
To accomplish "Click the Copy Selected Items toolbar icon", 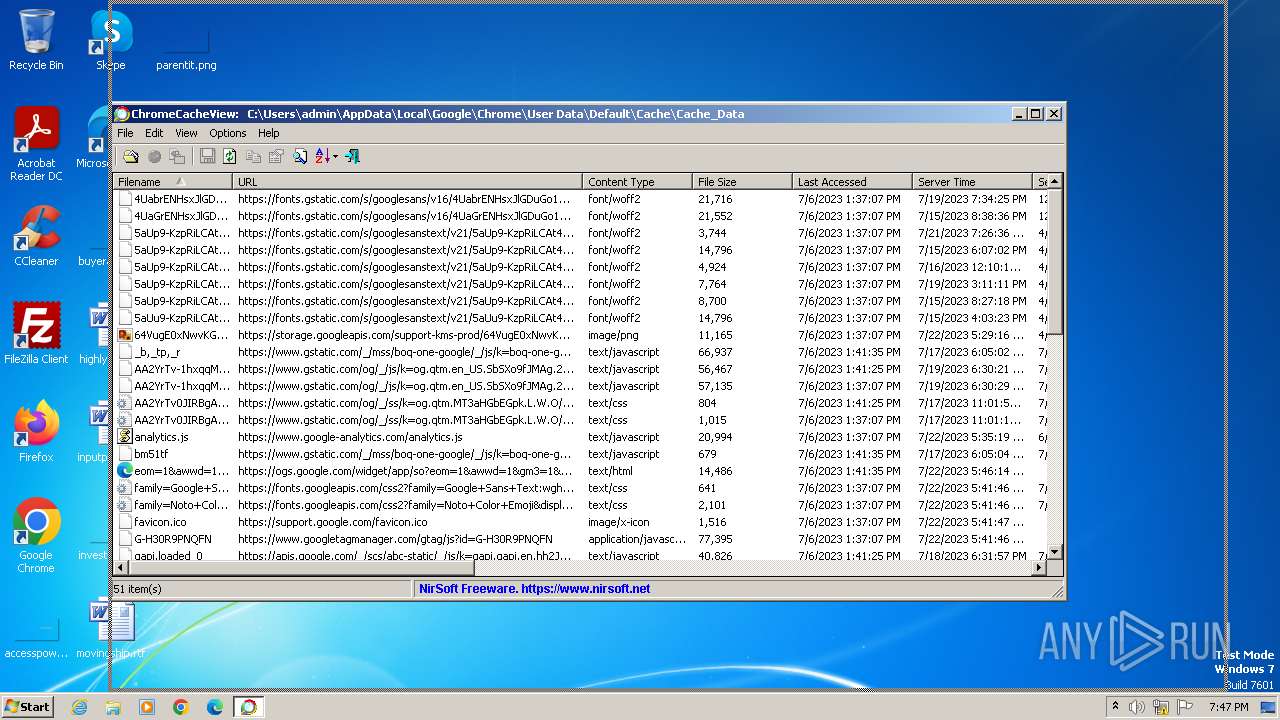I will 253,156.
